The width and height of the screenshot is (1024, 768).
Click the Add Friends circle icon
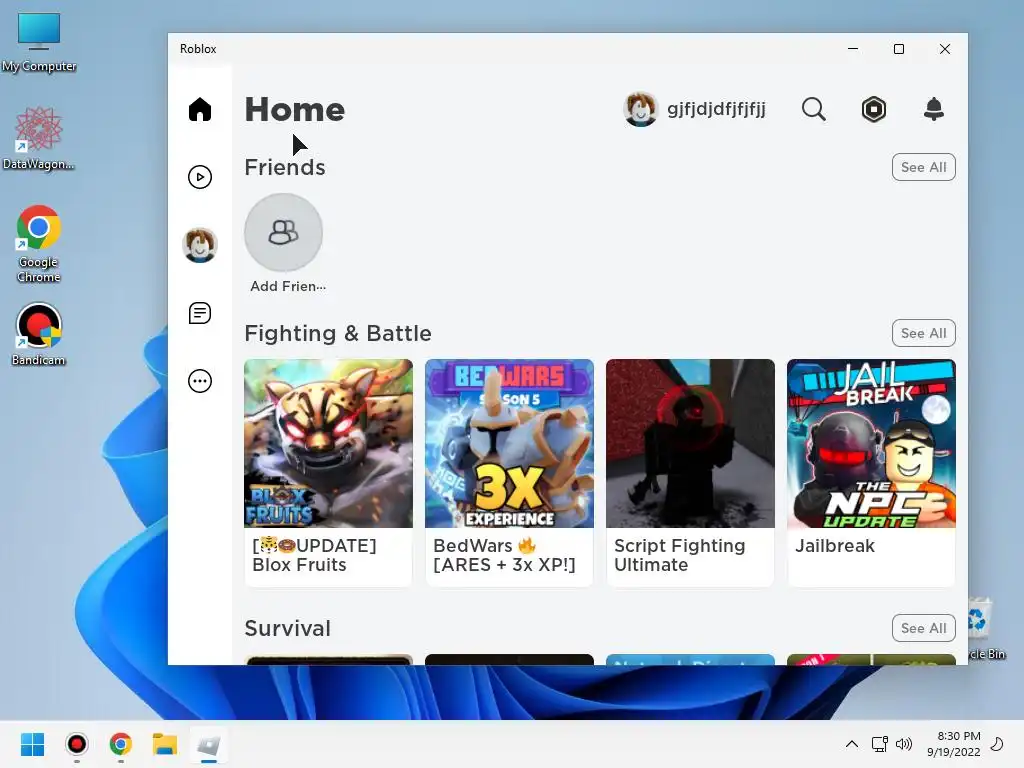[283, 232]
